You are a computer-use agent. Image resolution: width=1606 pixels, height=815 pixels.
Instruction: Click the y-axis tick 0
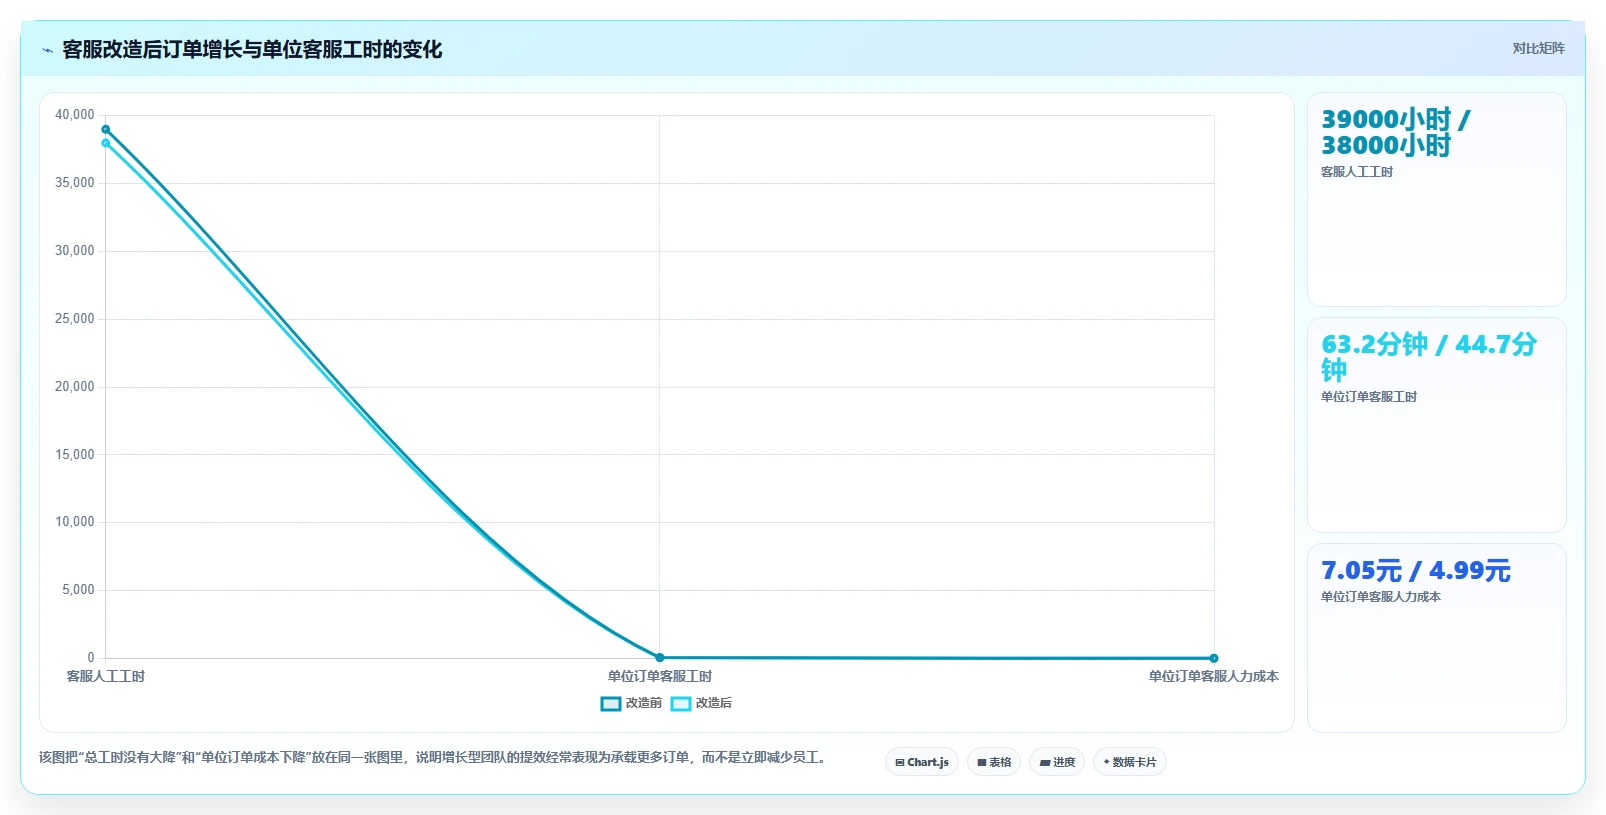coord(91,658)
